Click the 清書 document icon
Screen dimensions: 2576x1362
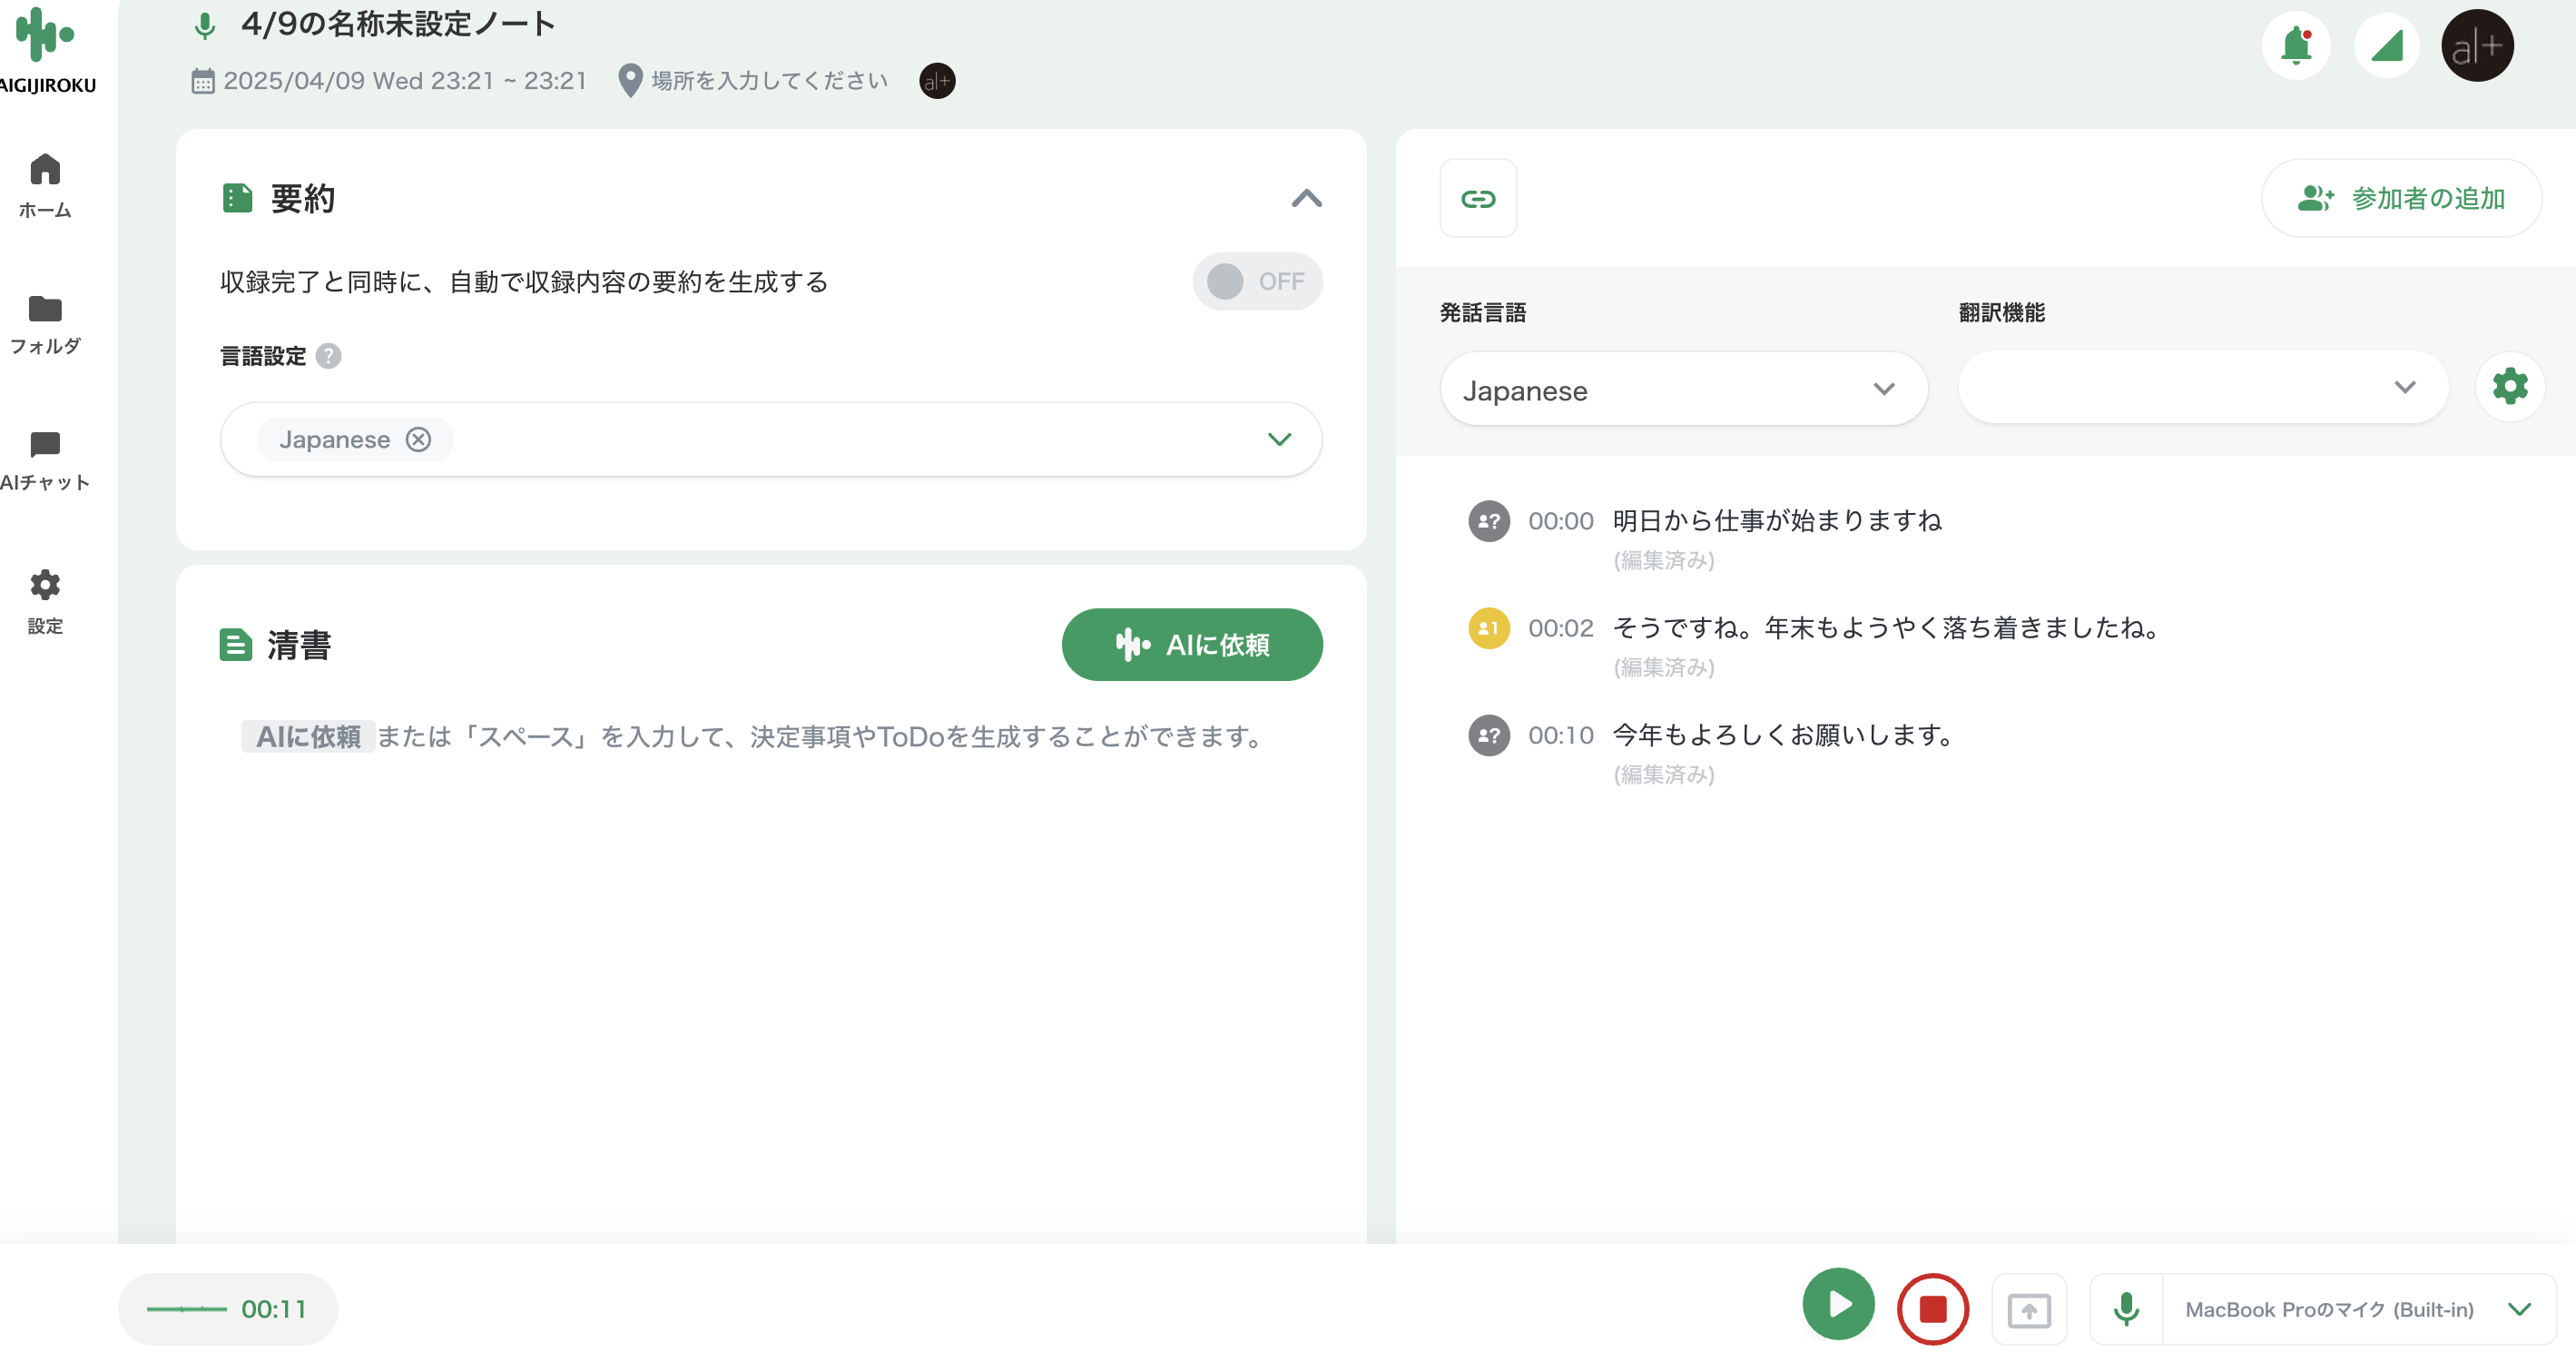(235, 645)
